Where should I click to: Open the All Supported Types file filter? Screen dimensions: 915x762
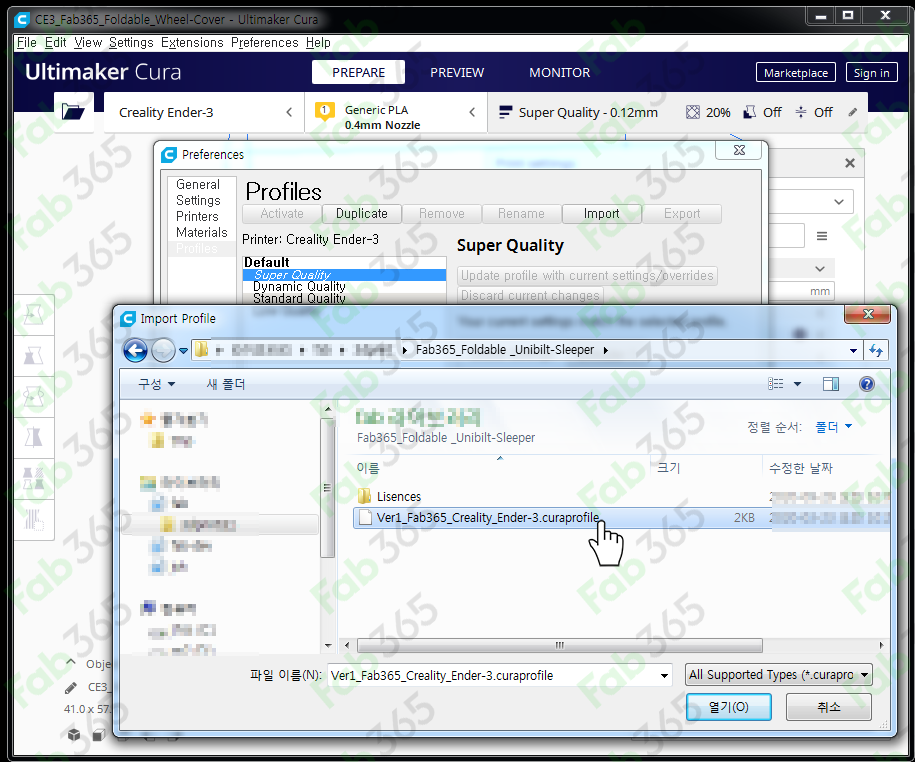tap(778, 675)
